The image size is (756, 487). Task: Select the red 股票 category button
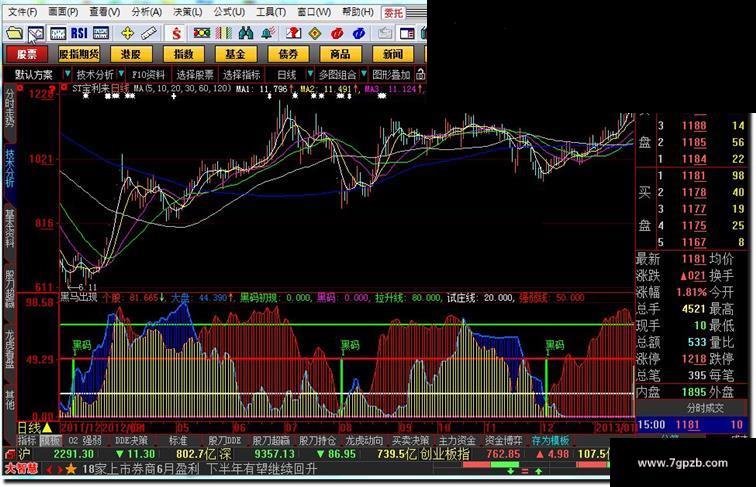coord(27,54)
